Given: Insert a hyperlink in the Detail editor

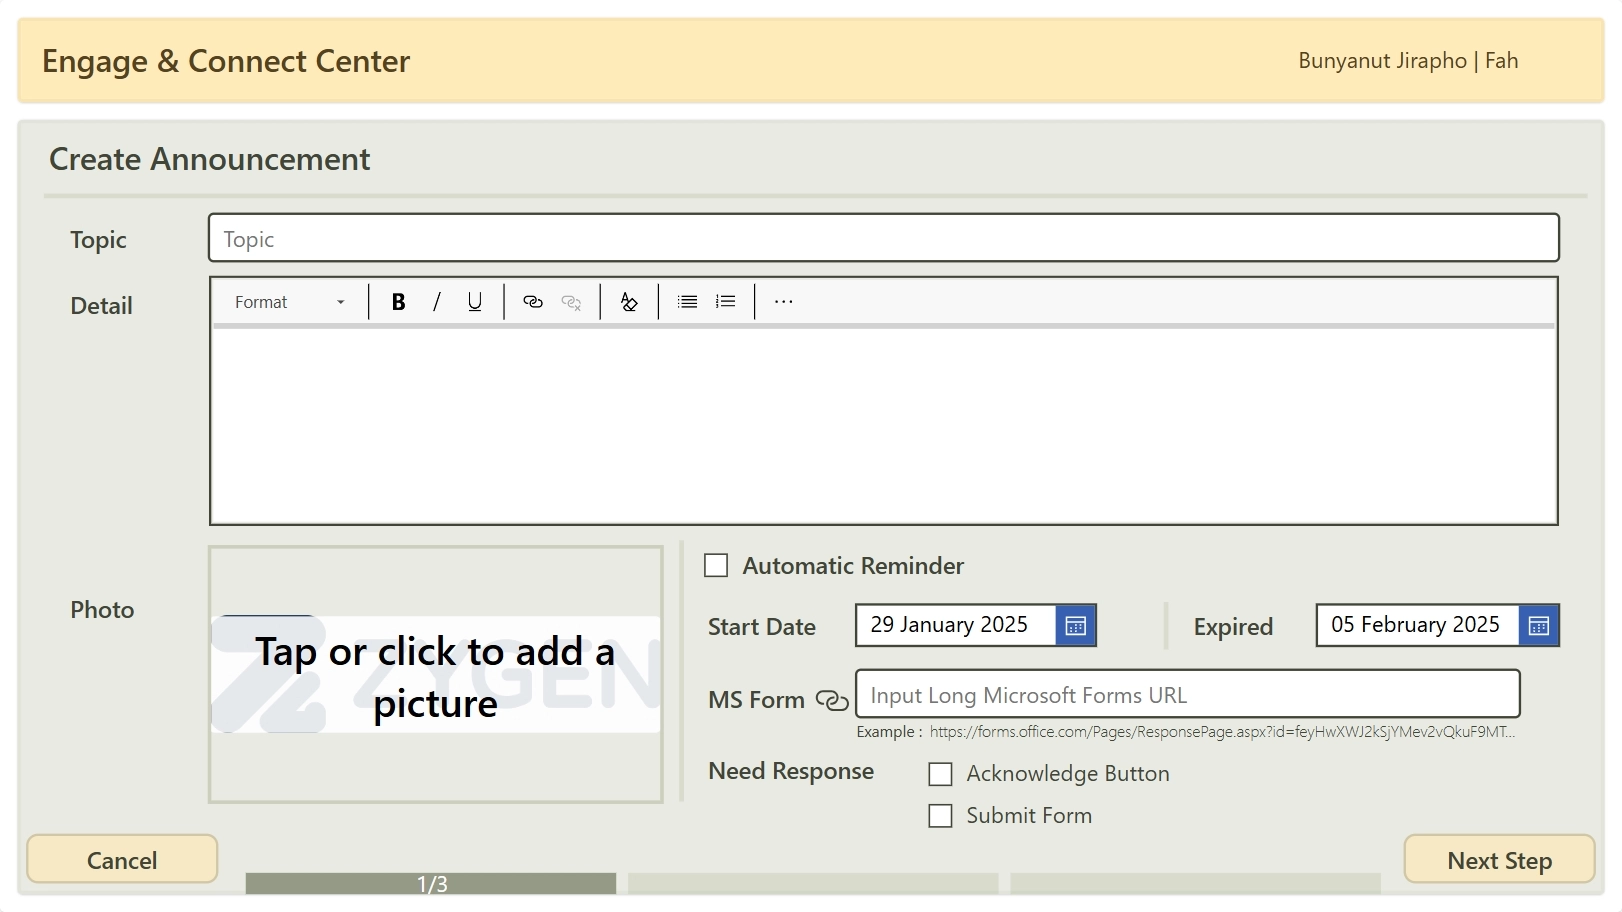Looking at the screenshot, I should [533, 302].
